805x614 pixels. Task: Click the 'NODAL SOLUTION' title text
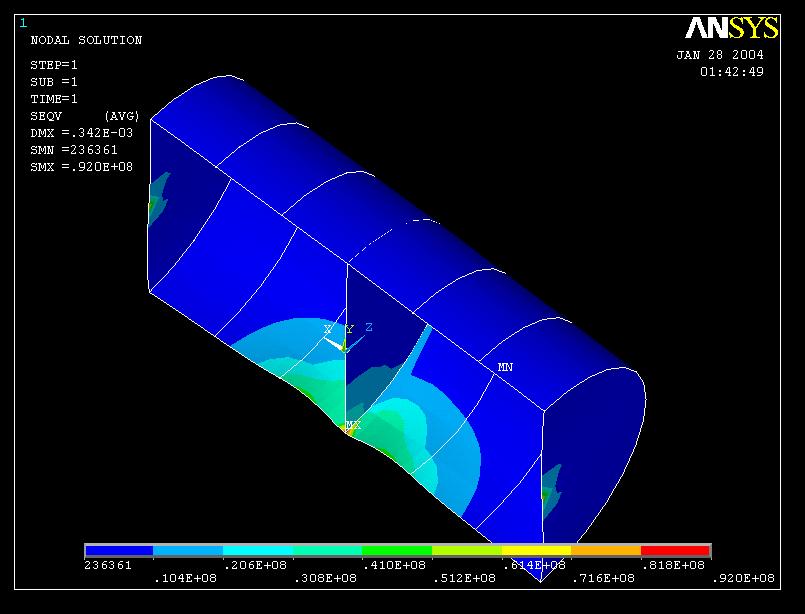point(86,40)
